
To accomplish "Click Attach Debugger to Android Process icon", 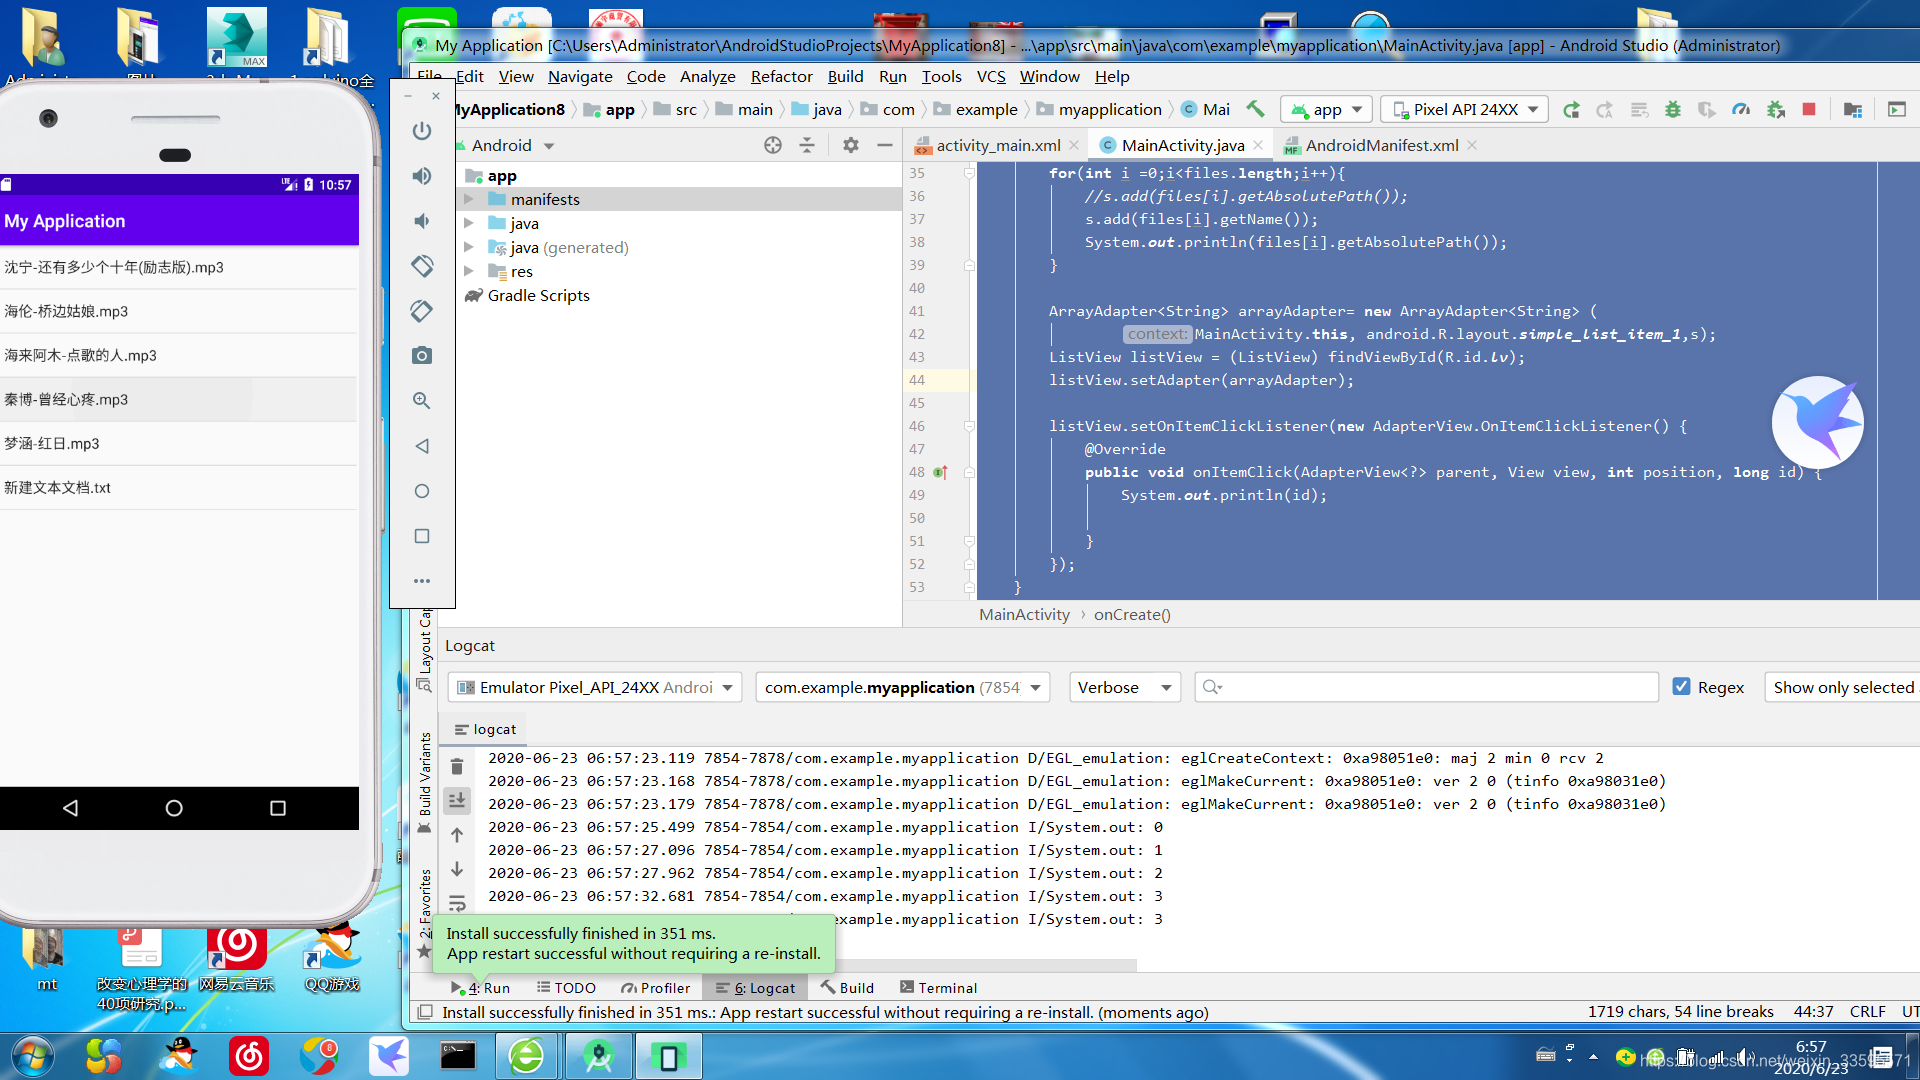I will (1776, 109).
